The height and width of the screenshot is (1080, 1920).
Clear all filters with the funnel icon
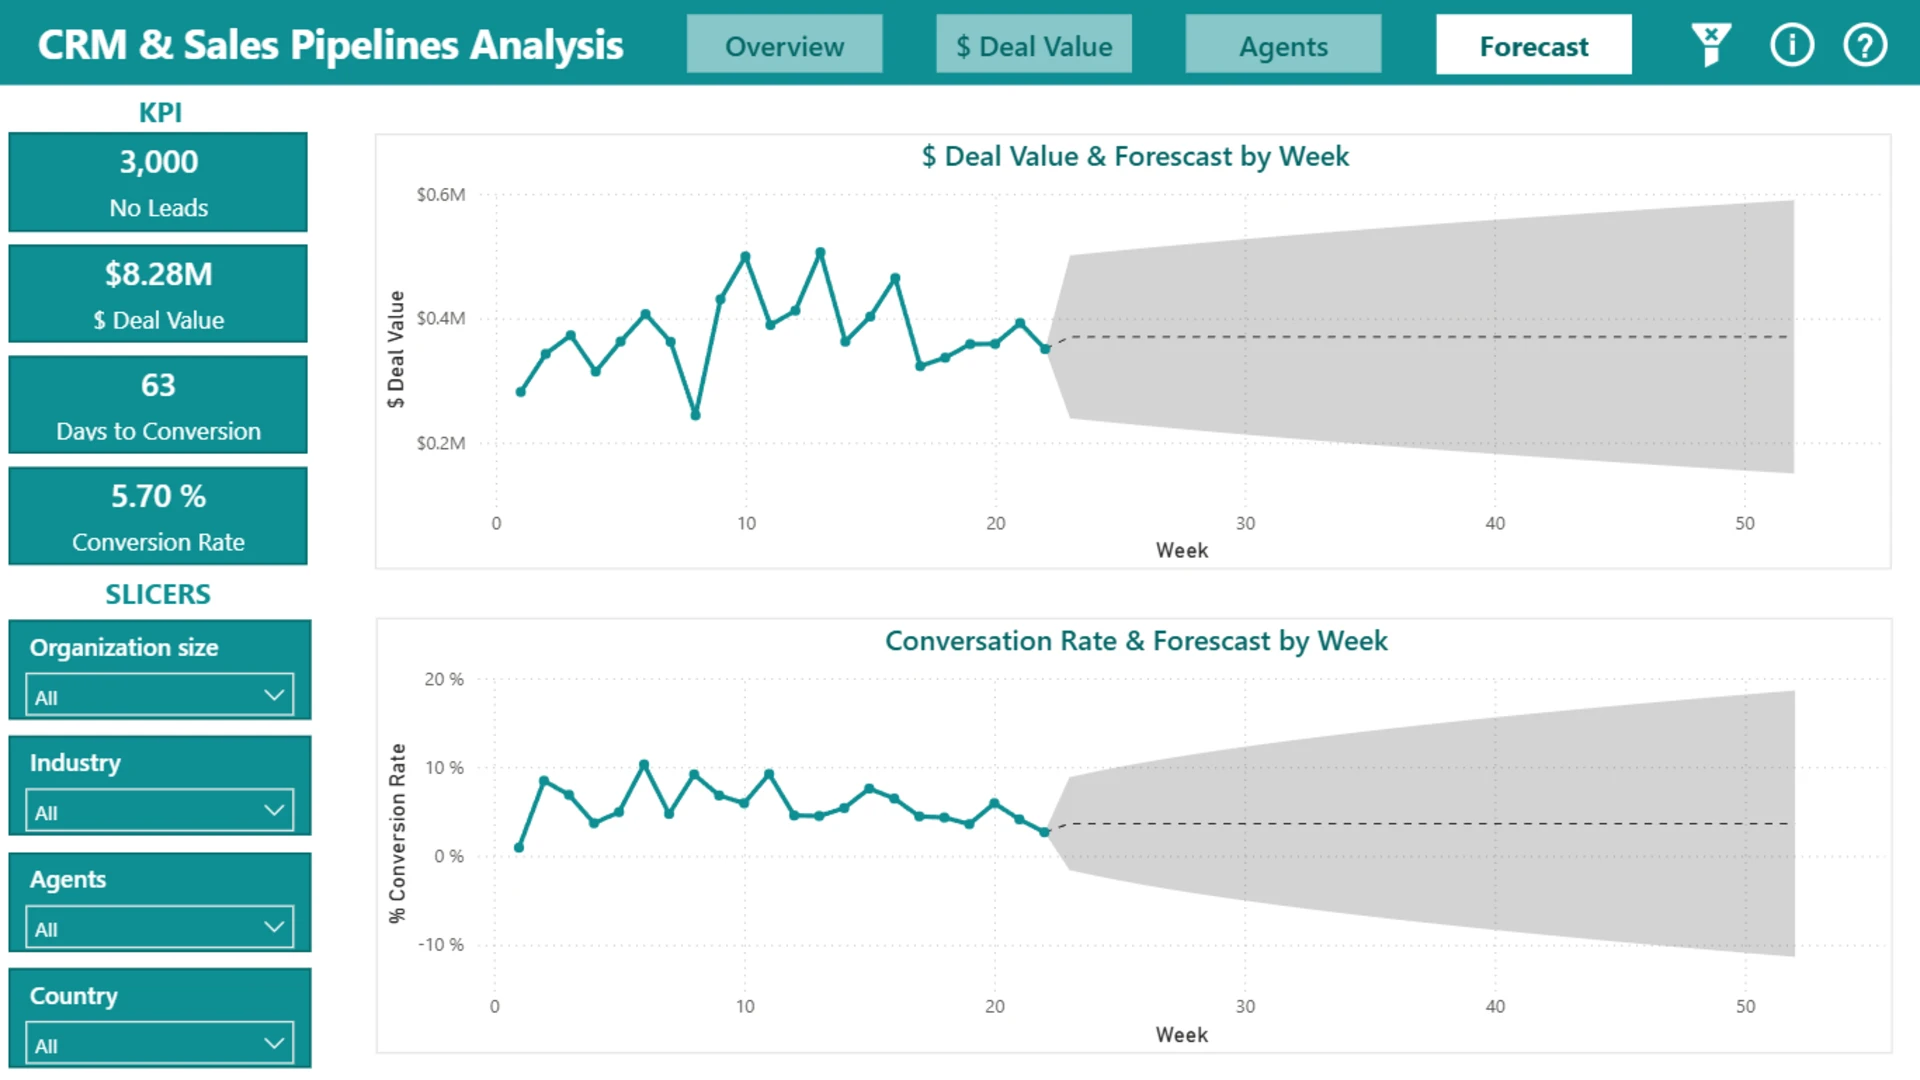(x=1711, y=45)
